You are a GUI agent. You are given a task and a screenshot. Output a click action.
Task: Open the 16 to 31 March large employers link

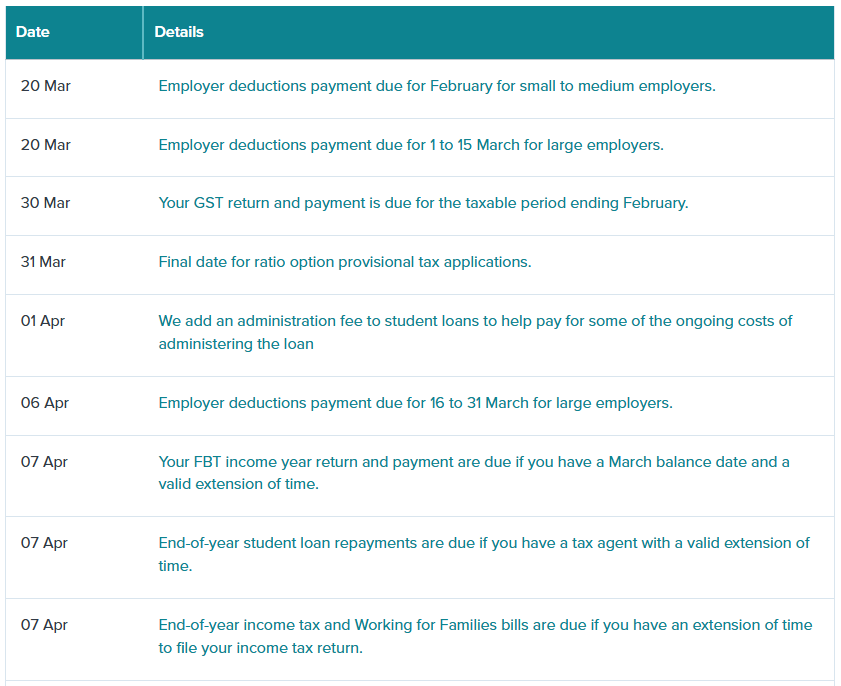415,403
